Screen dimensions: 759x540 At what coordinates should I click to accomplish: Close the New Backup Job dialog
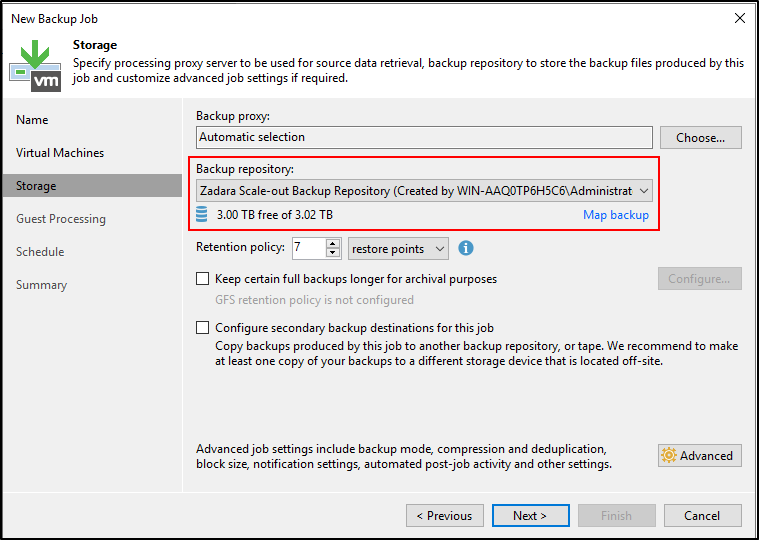pos(740,18)
